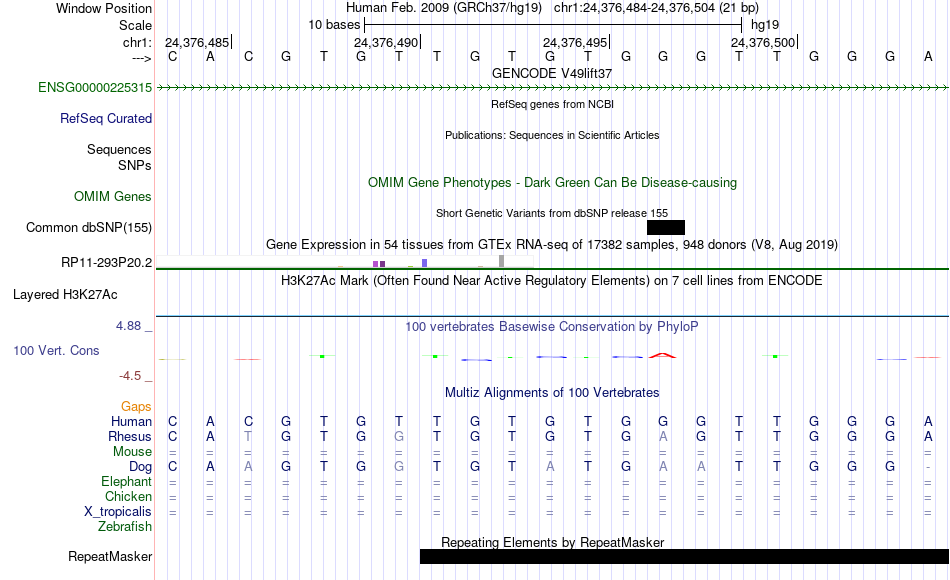Click the 4.88 PhyloP upper scale value
Screen dimensions: 950x580
point(128,326)
